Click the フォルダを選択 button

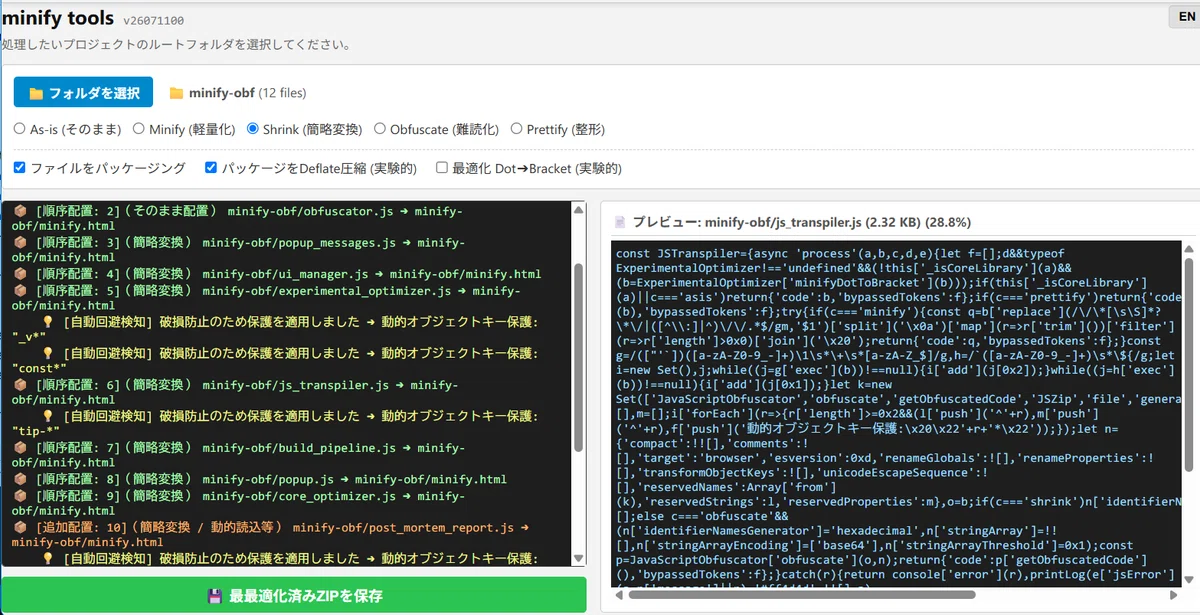83,92
